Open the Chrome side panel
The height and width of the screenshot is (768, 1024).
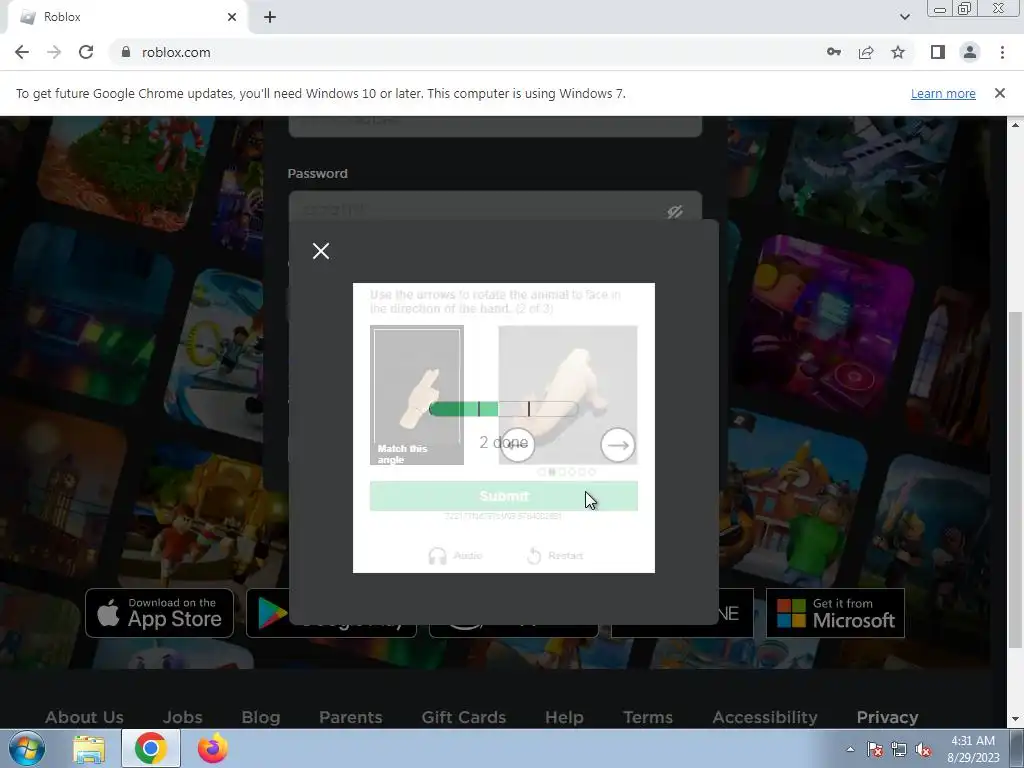tap(938, 52)
